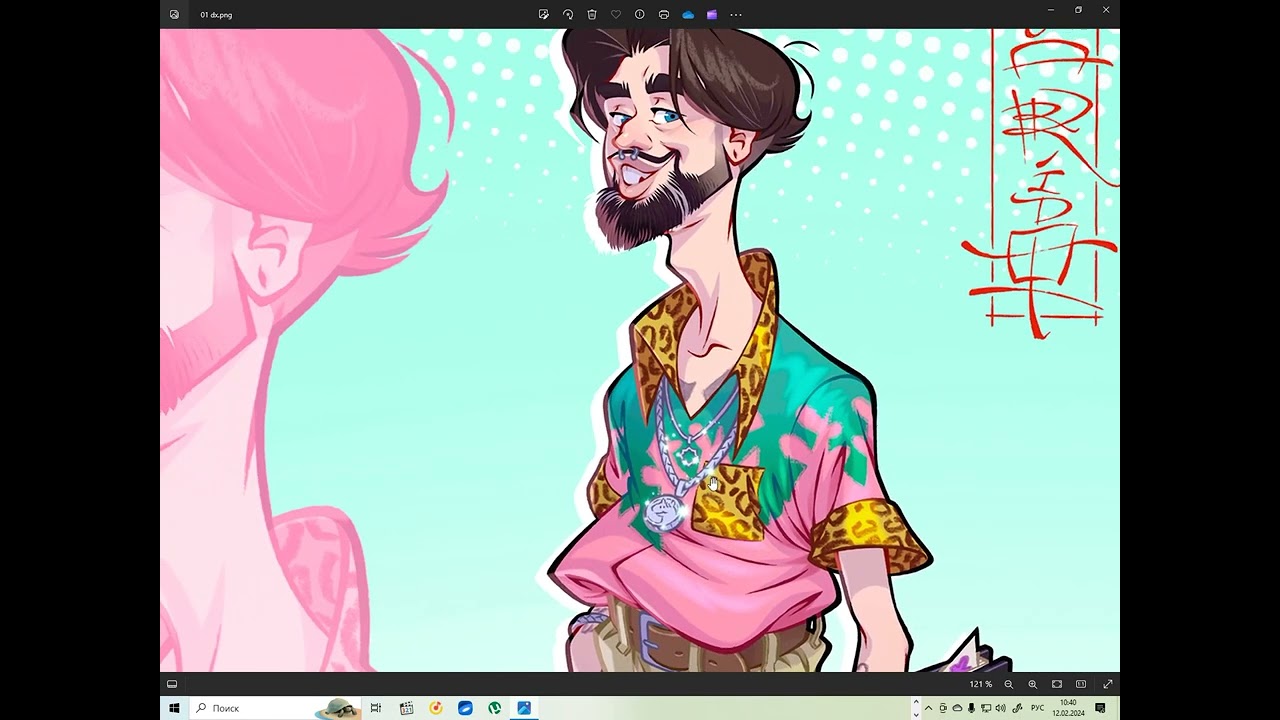Open the three-dot more options menu
The width and height of the screenshot is (1280, 720).
coord(736,15)
